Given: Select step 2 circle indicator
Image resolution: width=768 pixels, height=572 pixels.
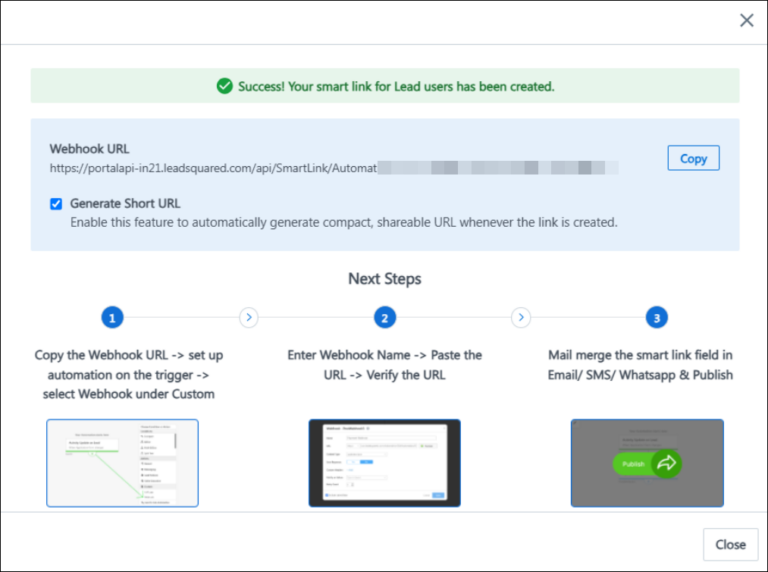Looking at the screenshot, I should pyautogui.click(x=384, y=318).
